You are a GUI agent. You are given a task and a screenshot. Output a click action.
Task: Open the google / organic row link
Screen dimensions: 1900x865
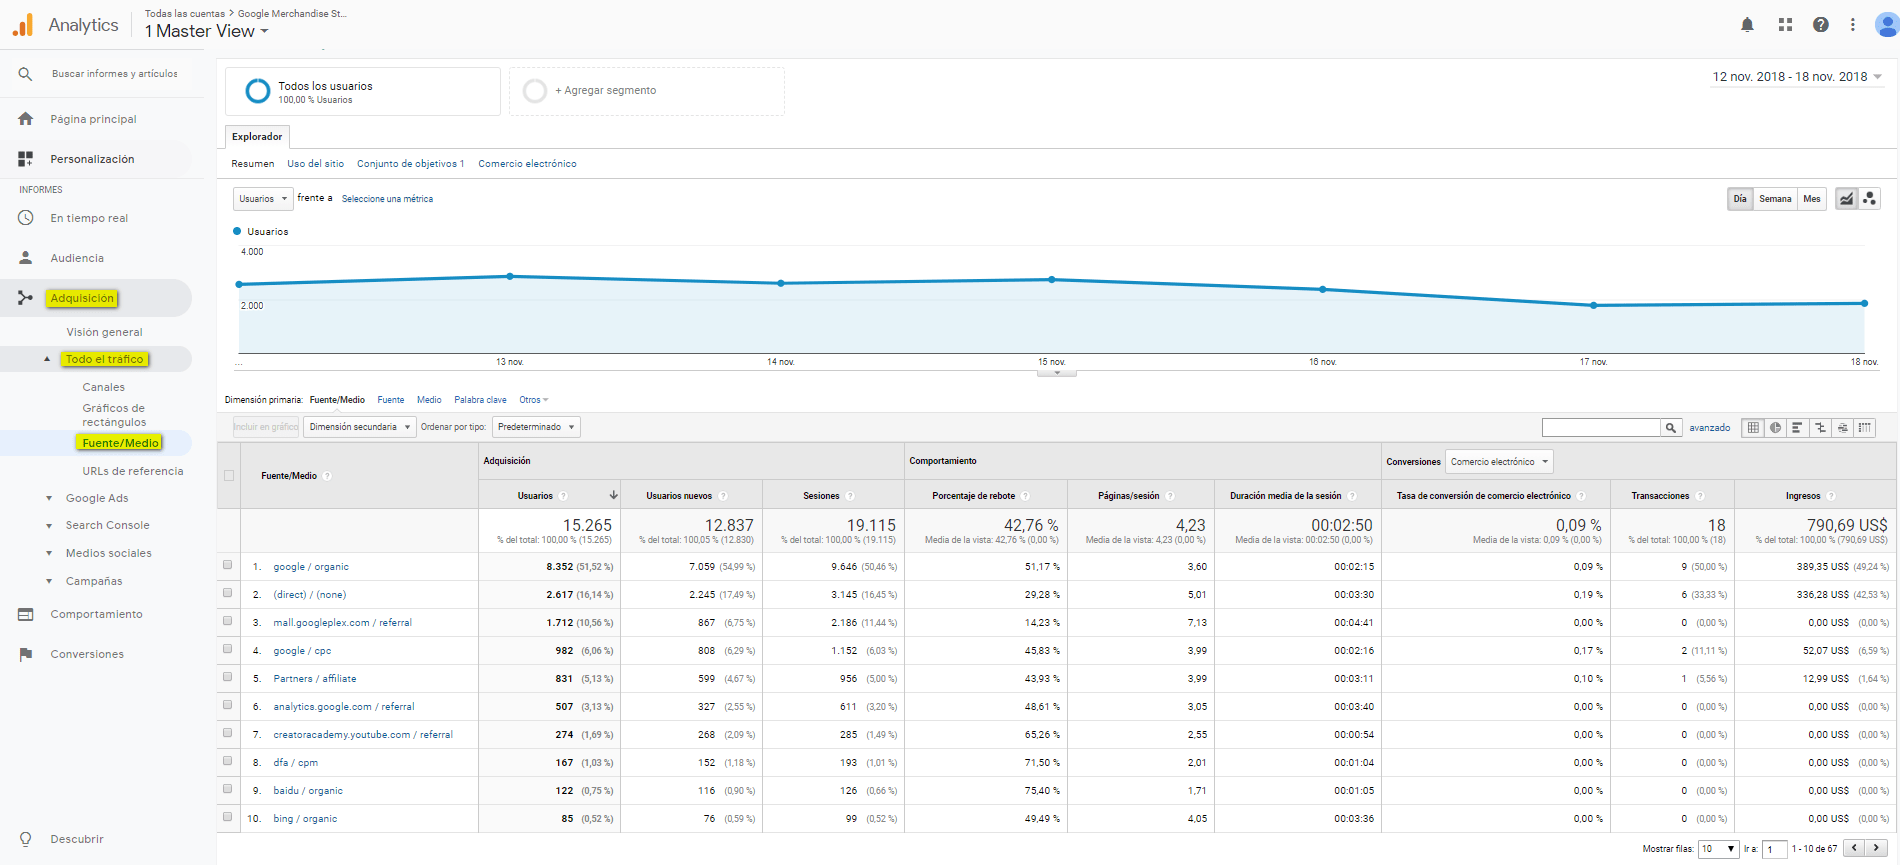point(311,567)
